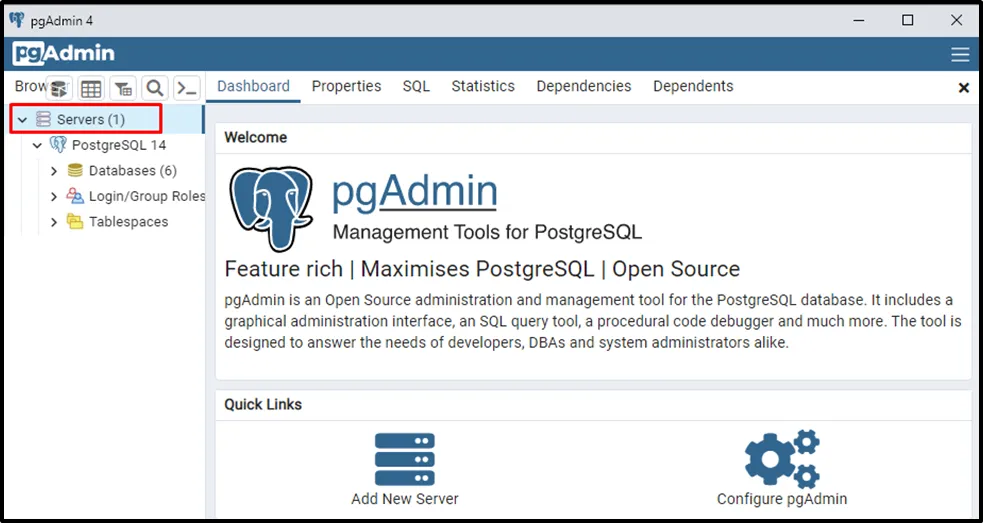Collapse the Servers (1) tree node
The image size is (983, 523).
click(23, 120)
